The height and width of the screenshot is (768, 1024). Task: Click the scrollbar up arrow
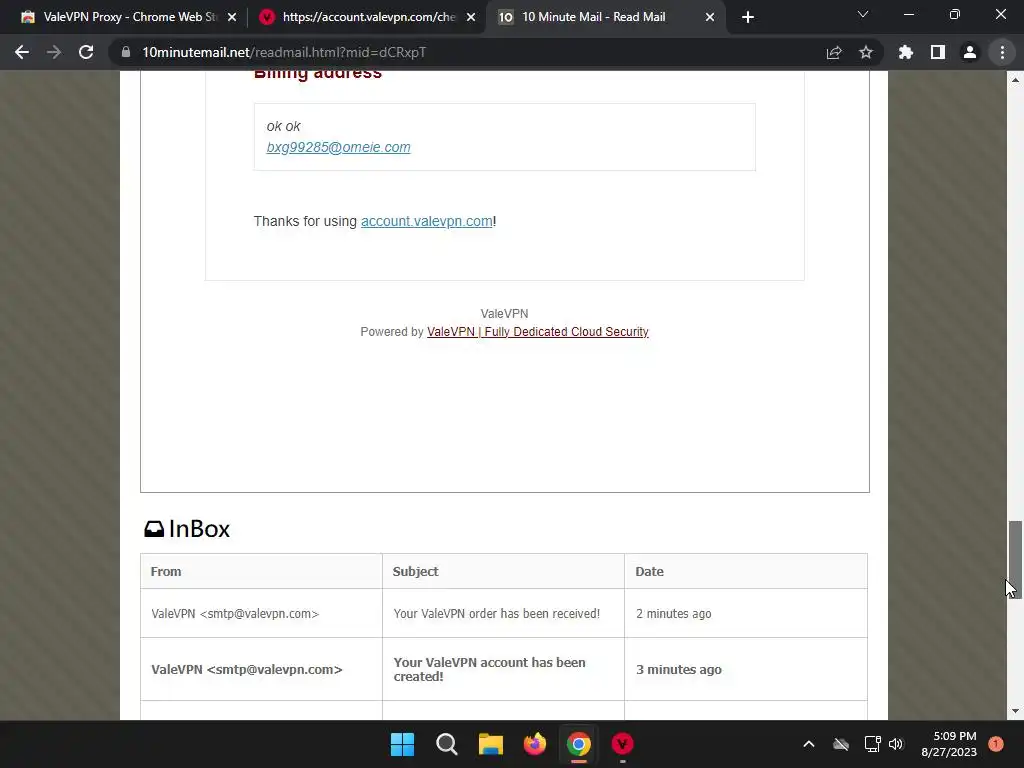1015,80
